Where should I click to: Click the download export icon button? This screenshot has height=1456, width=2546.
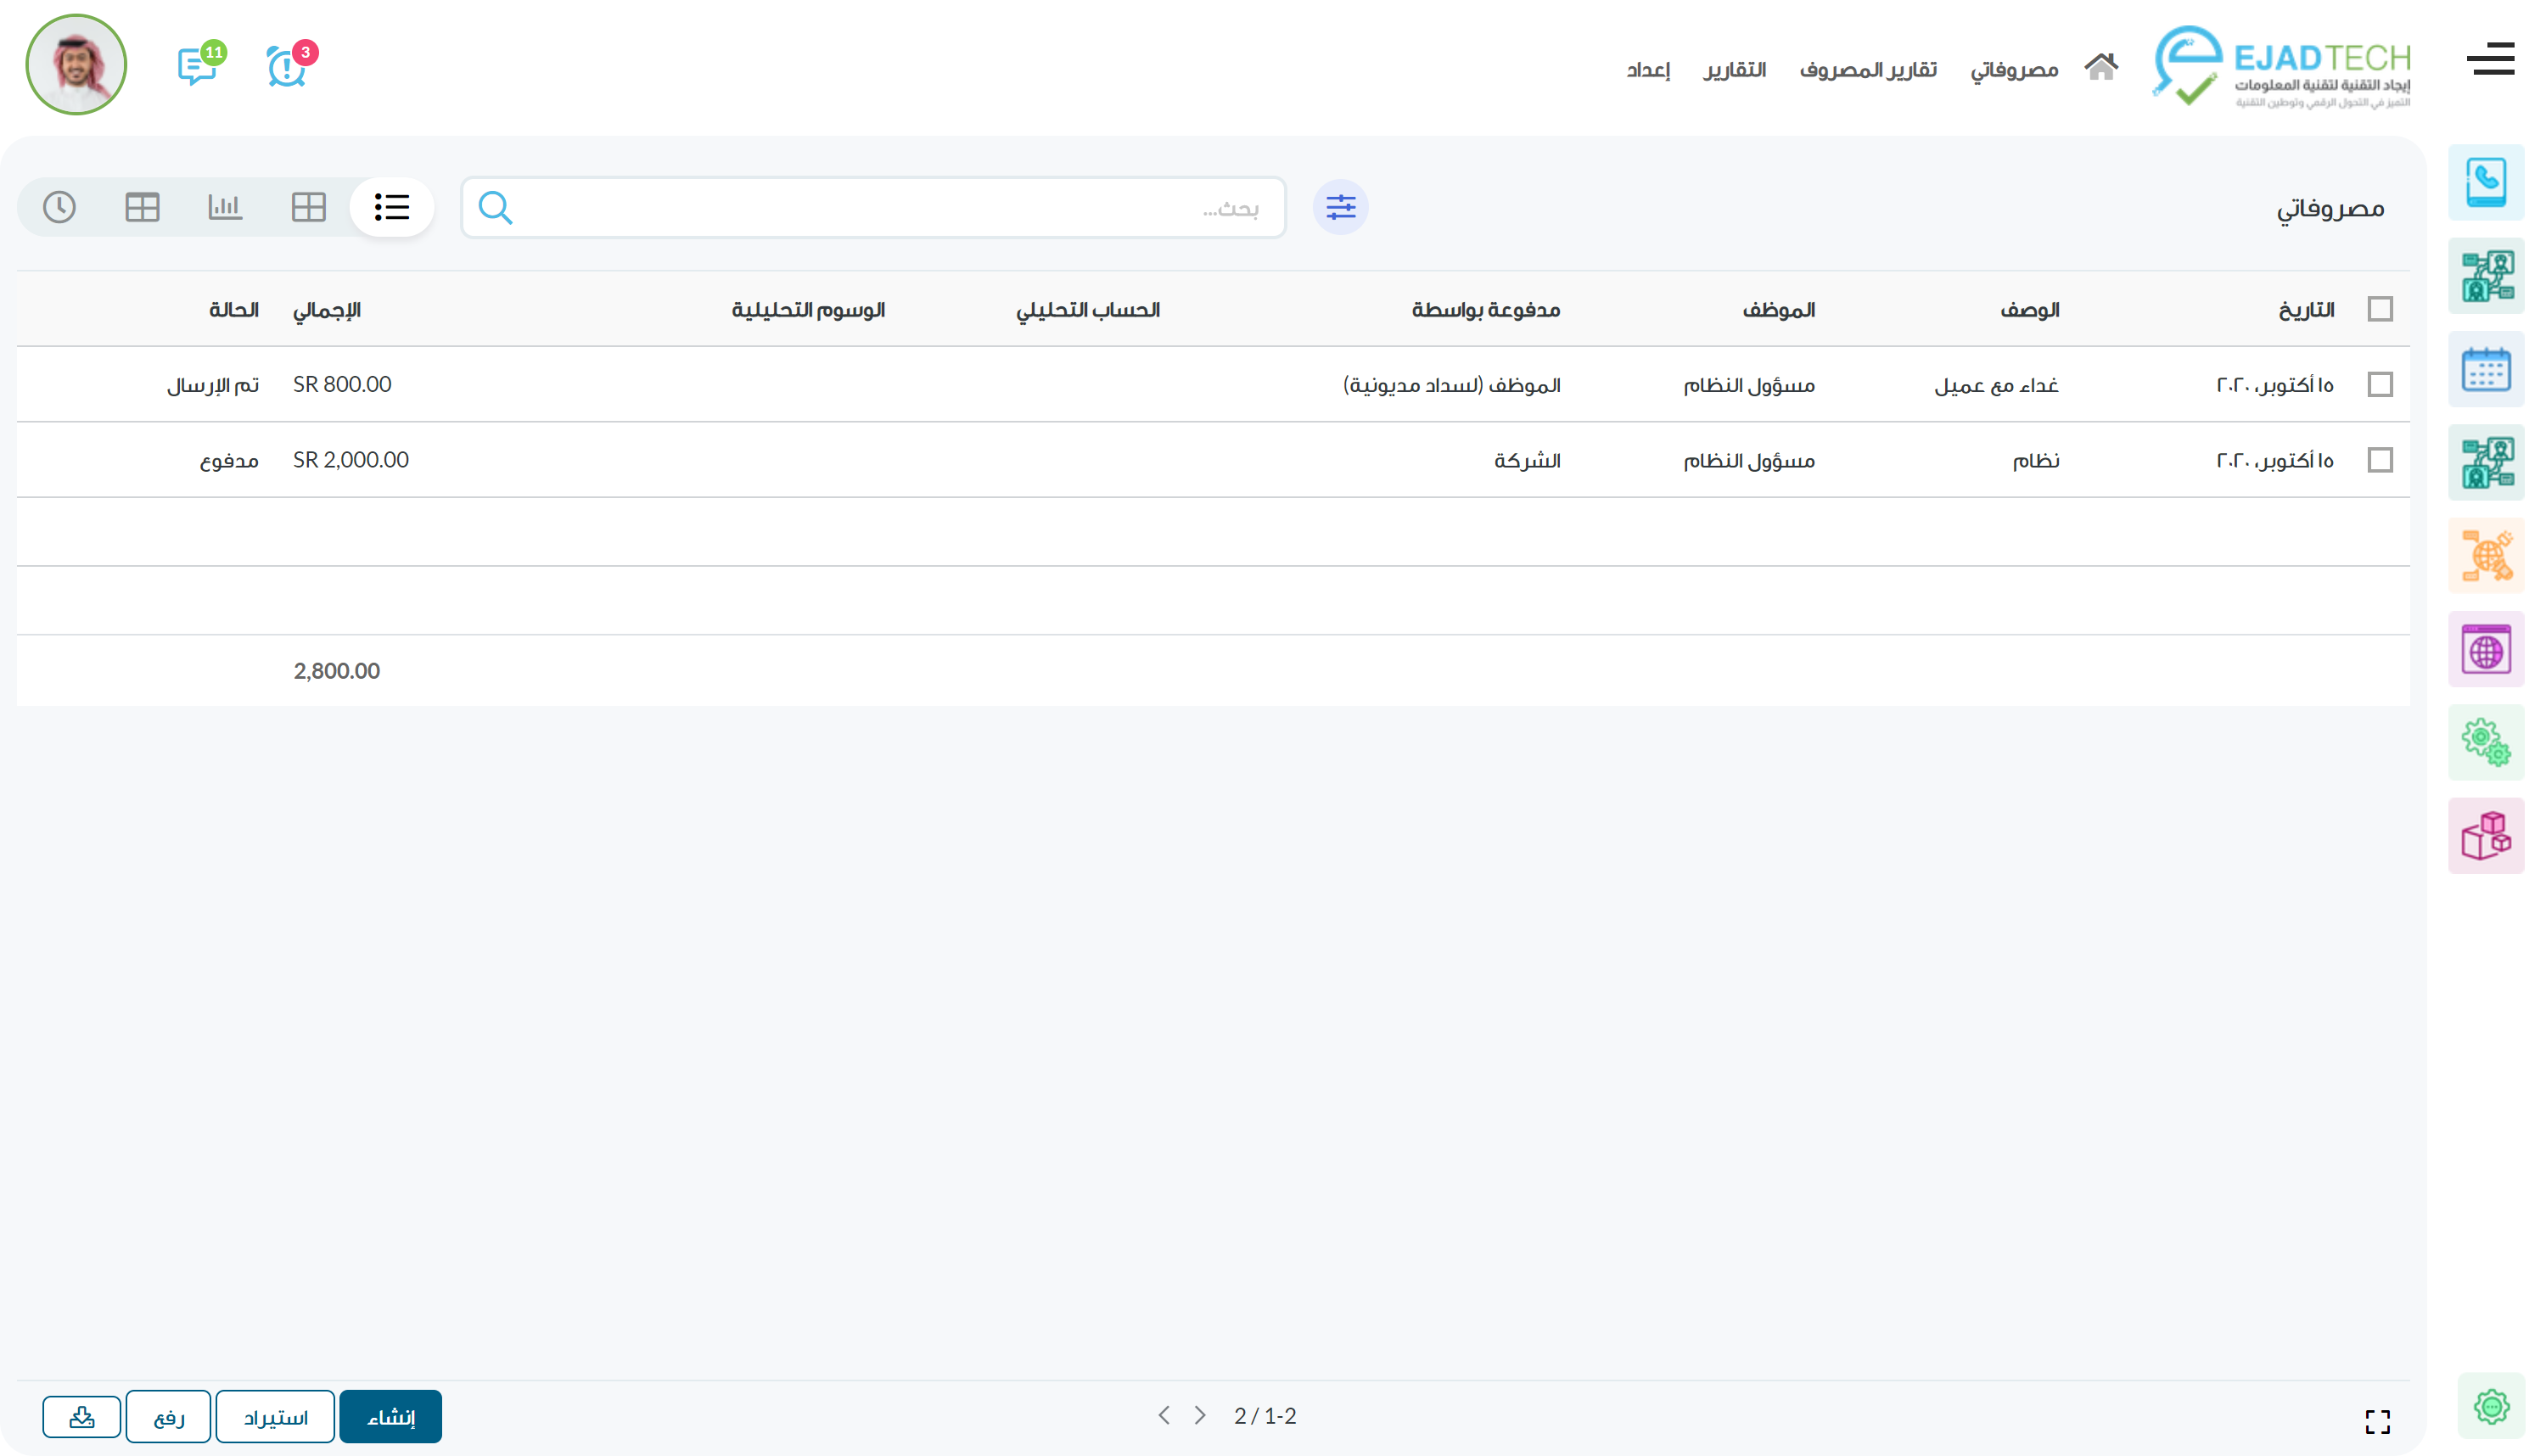(x=82, y=1416)
